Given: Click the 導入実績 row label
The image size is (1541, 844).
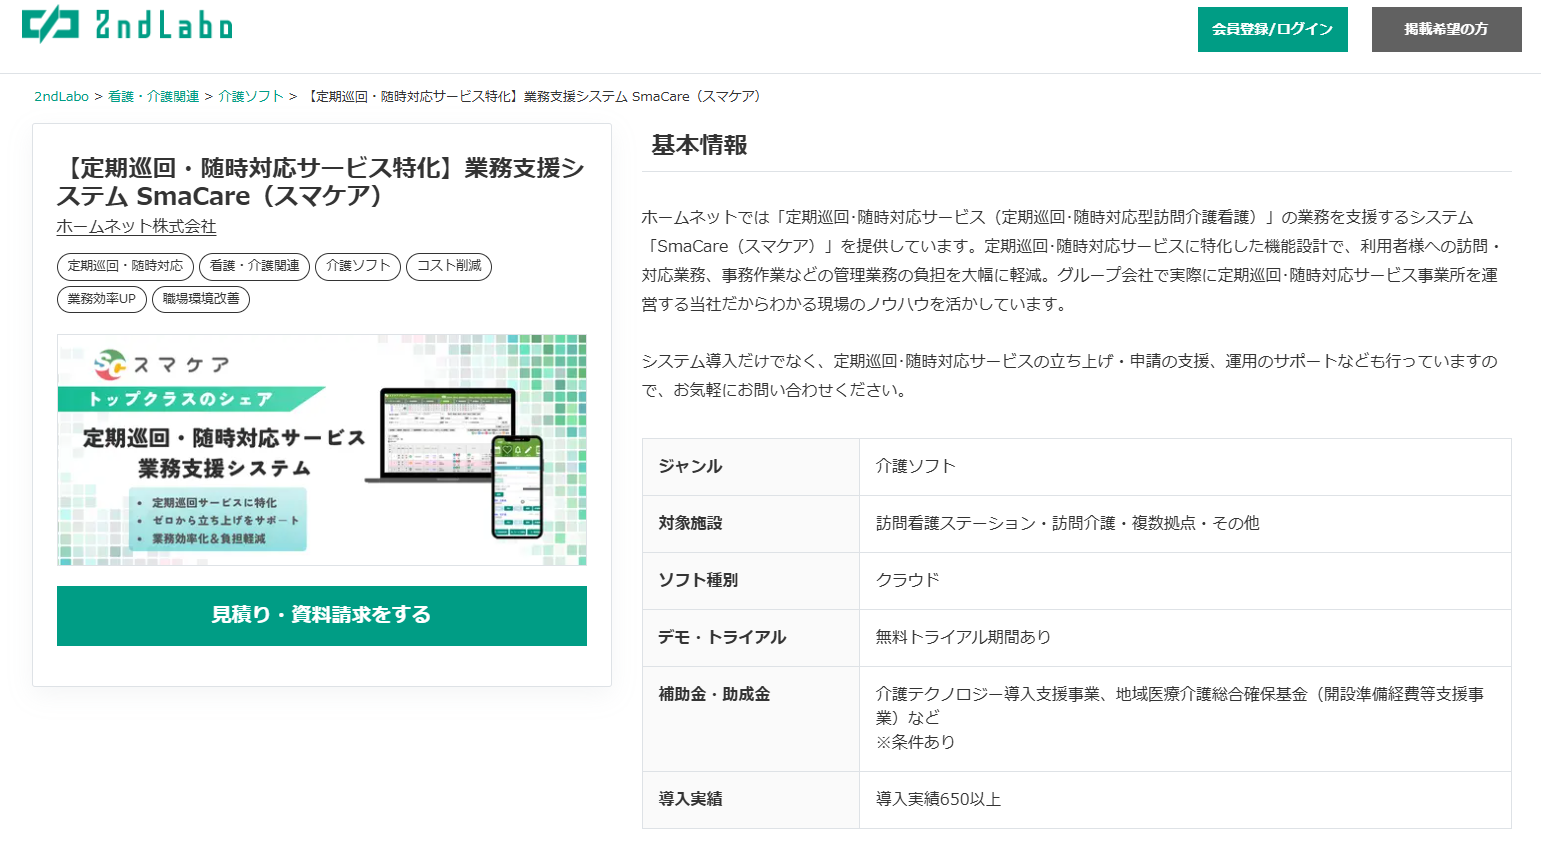Looking at the screenshot, I should pyautogui.click(x=690, y=800).
